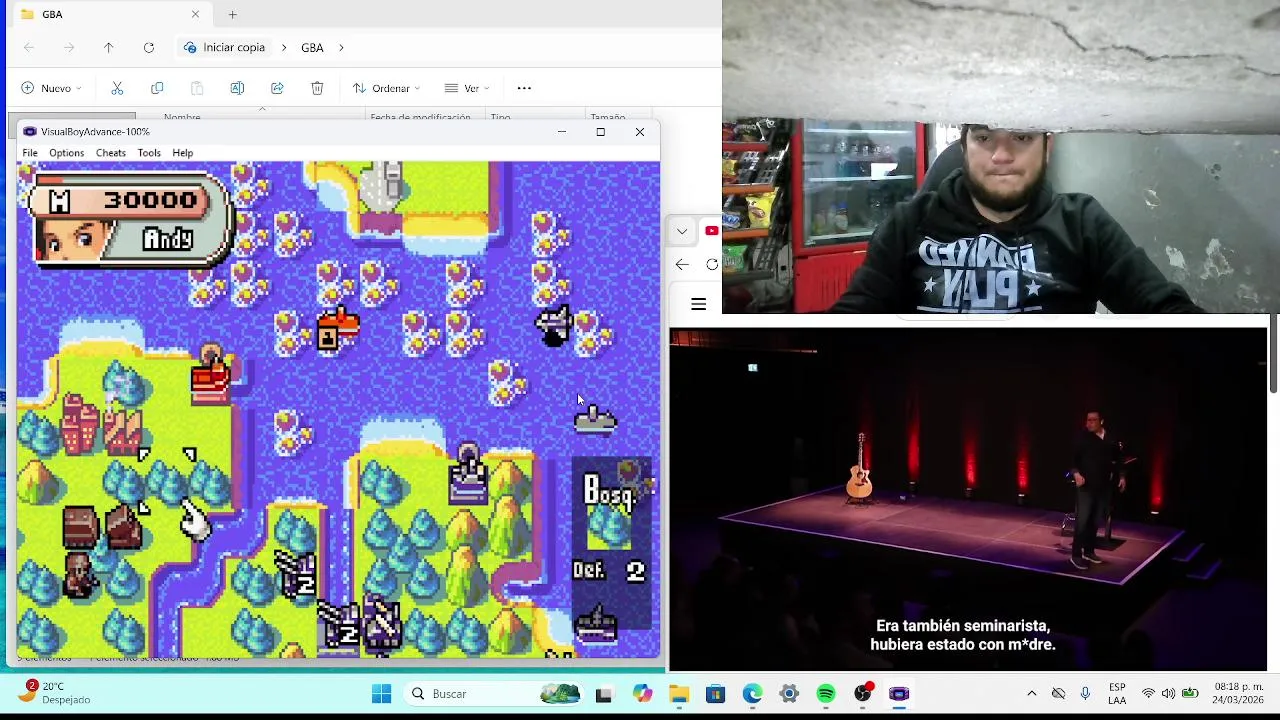Close the GBA File Explorer tab
Viewport: 1280px width, 720px height.
point(195,14)
